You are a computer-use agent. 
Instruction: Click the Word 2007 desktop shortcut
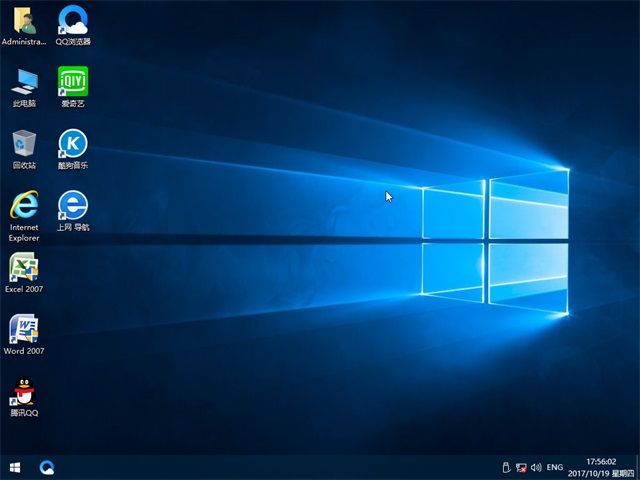24,330
